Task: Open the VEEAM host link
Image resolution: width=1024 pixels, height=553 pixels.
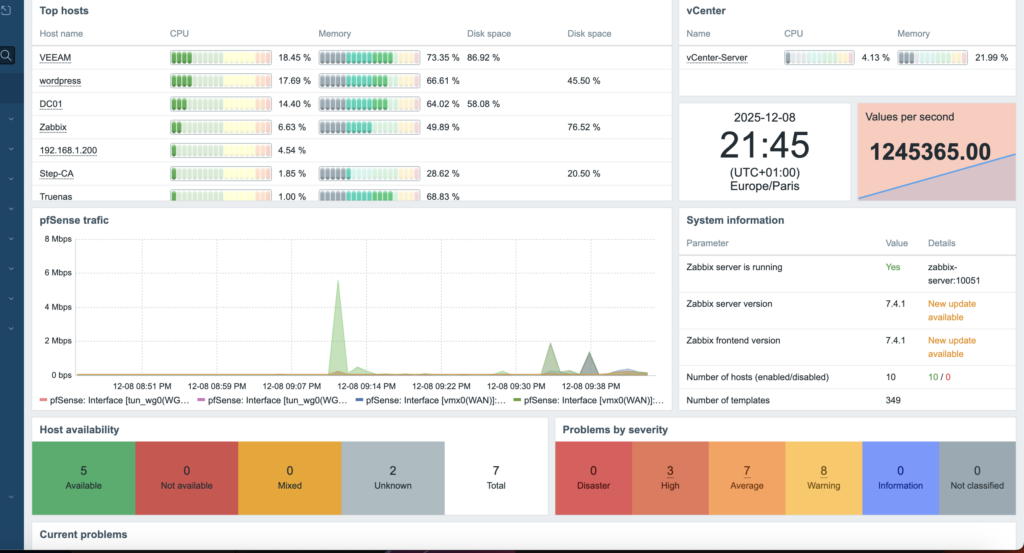Action: click(56, 58)
